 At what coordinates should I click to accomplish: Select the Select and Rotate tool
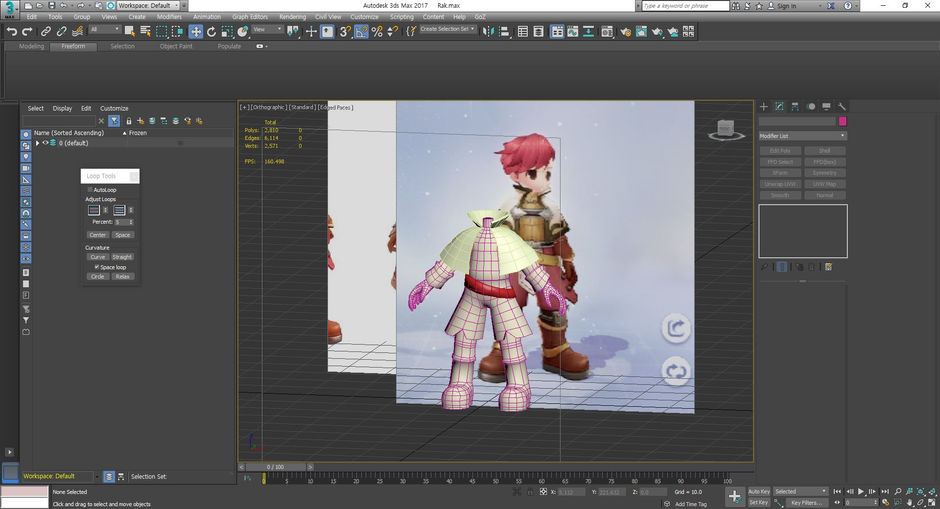212,32
